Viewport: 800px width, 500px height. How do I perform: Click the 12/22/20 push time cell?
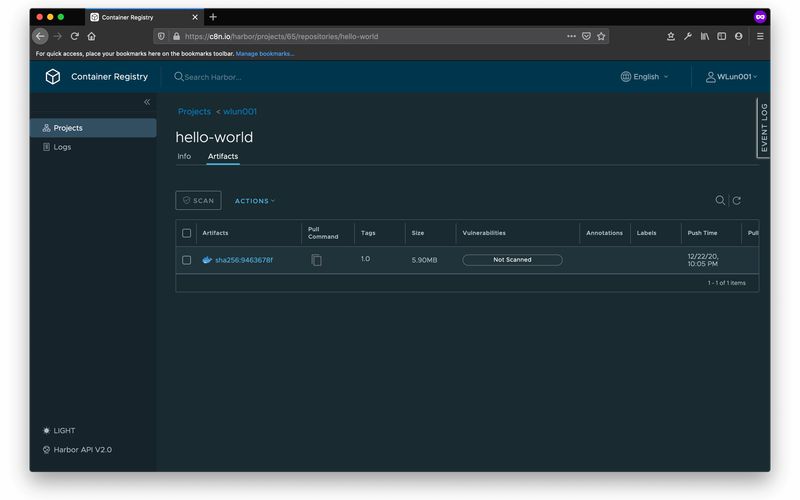[703, 260]
